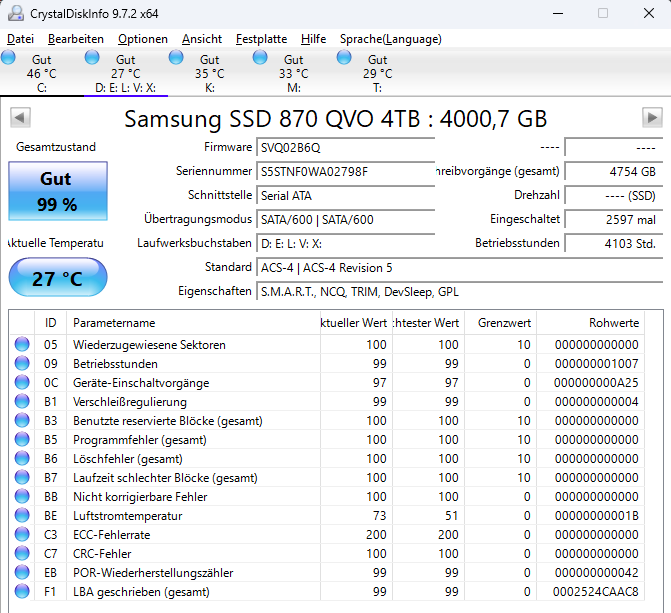Open the Optionen menu
671x613 pixels.
(x=143, y=39)
